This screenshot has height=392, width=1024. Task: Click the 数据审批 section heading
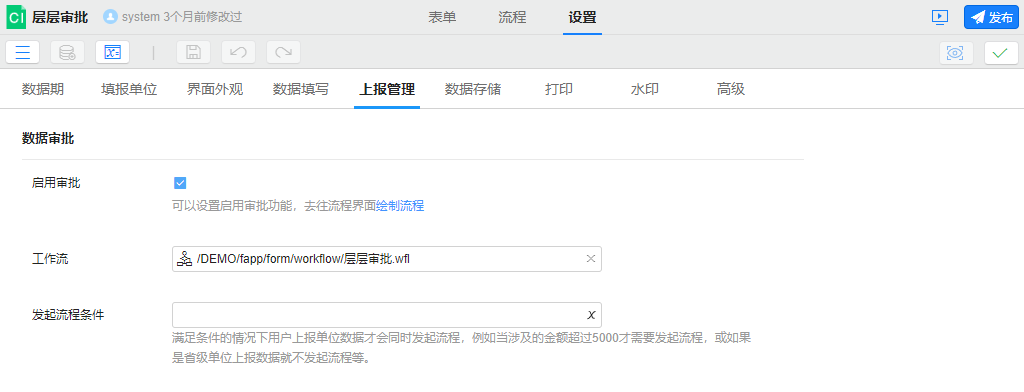coord(48,138)
